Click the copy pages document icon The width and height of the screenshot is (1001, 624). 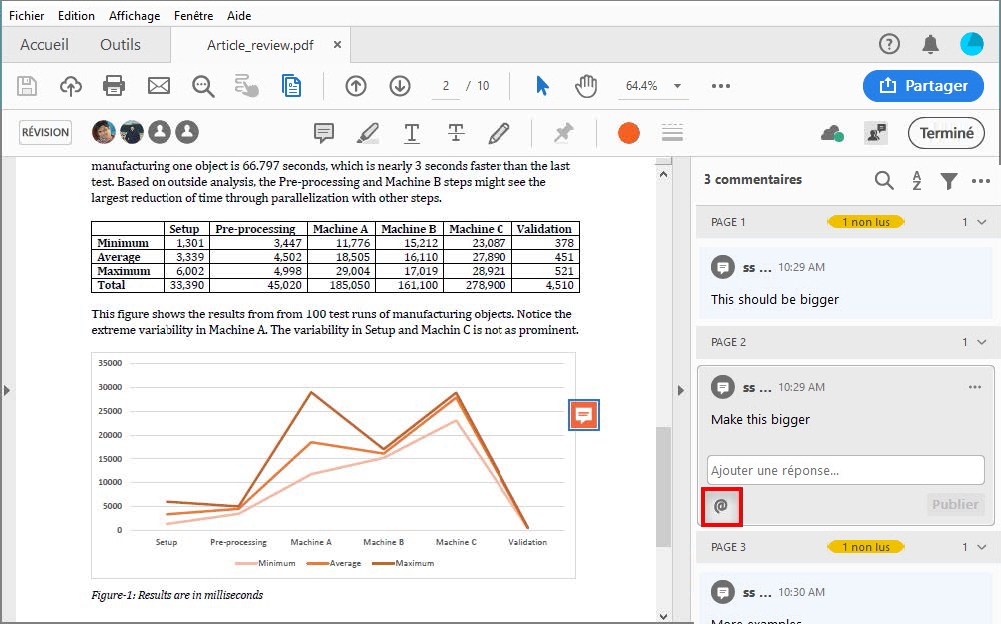coord(291,86)
